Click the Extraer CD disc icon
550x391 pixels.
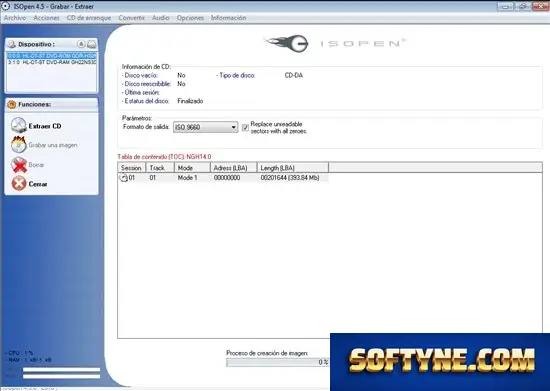[19, 125]
